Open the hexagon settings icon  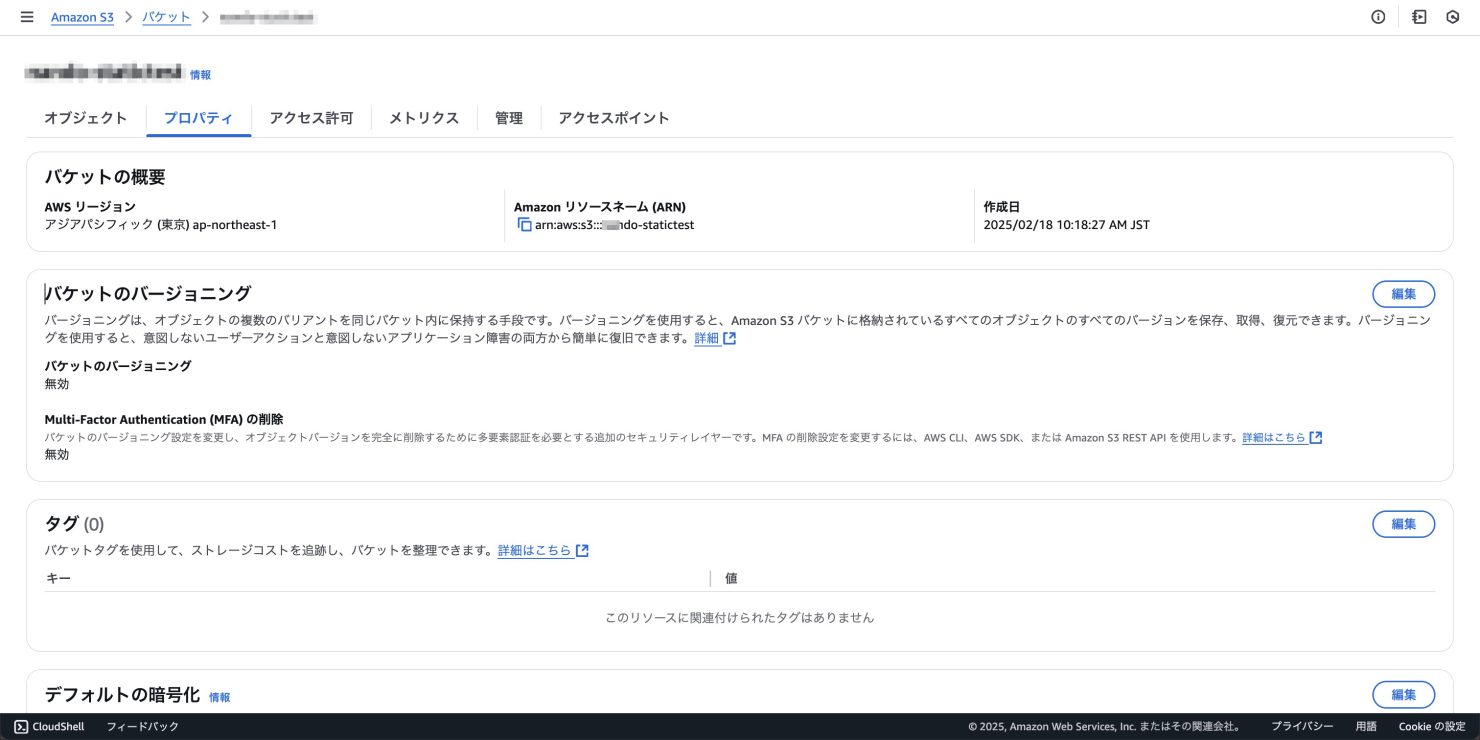tap(1453, 17)
